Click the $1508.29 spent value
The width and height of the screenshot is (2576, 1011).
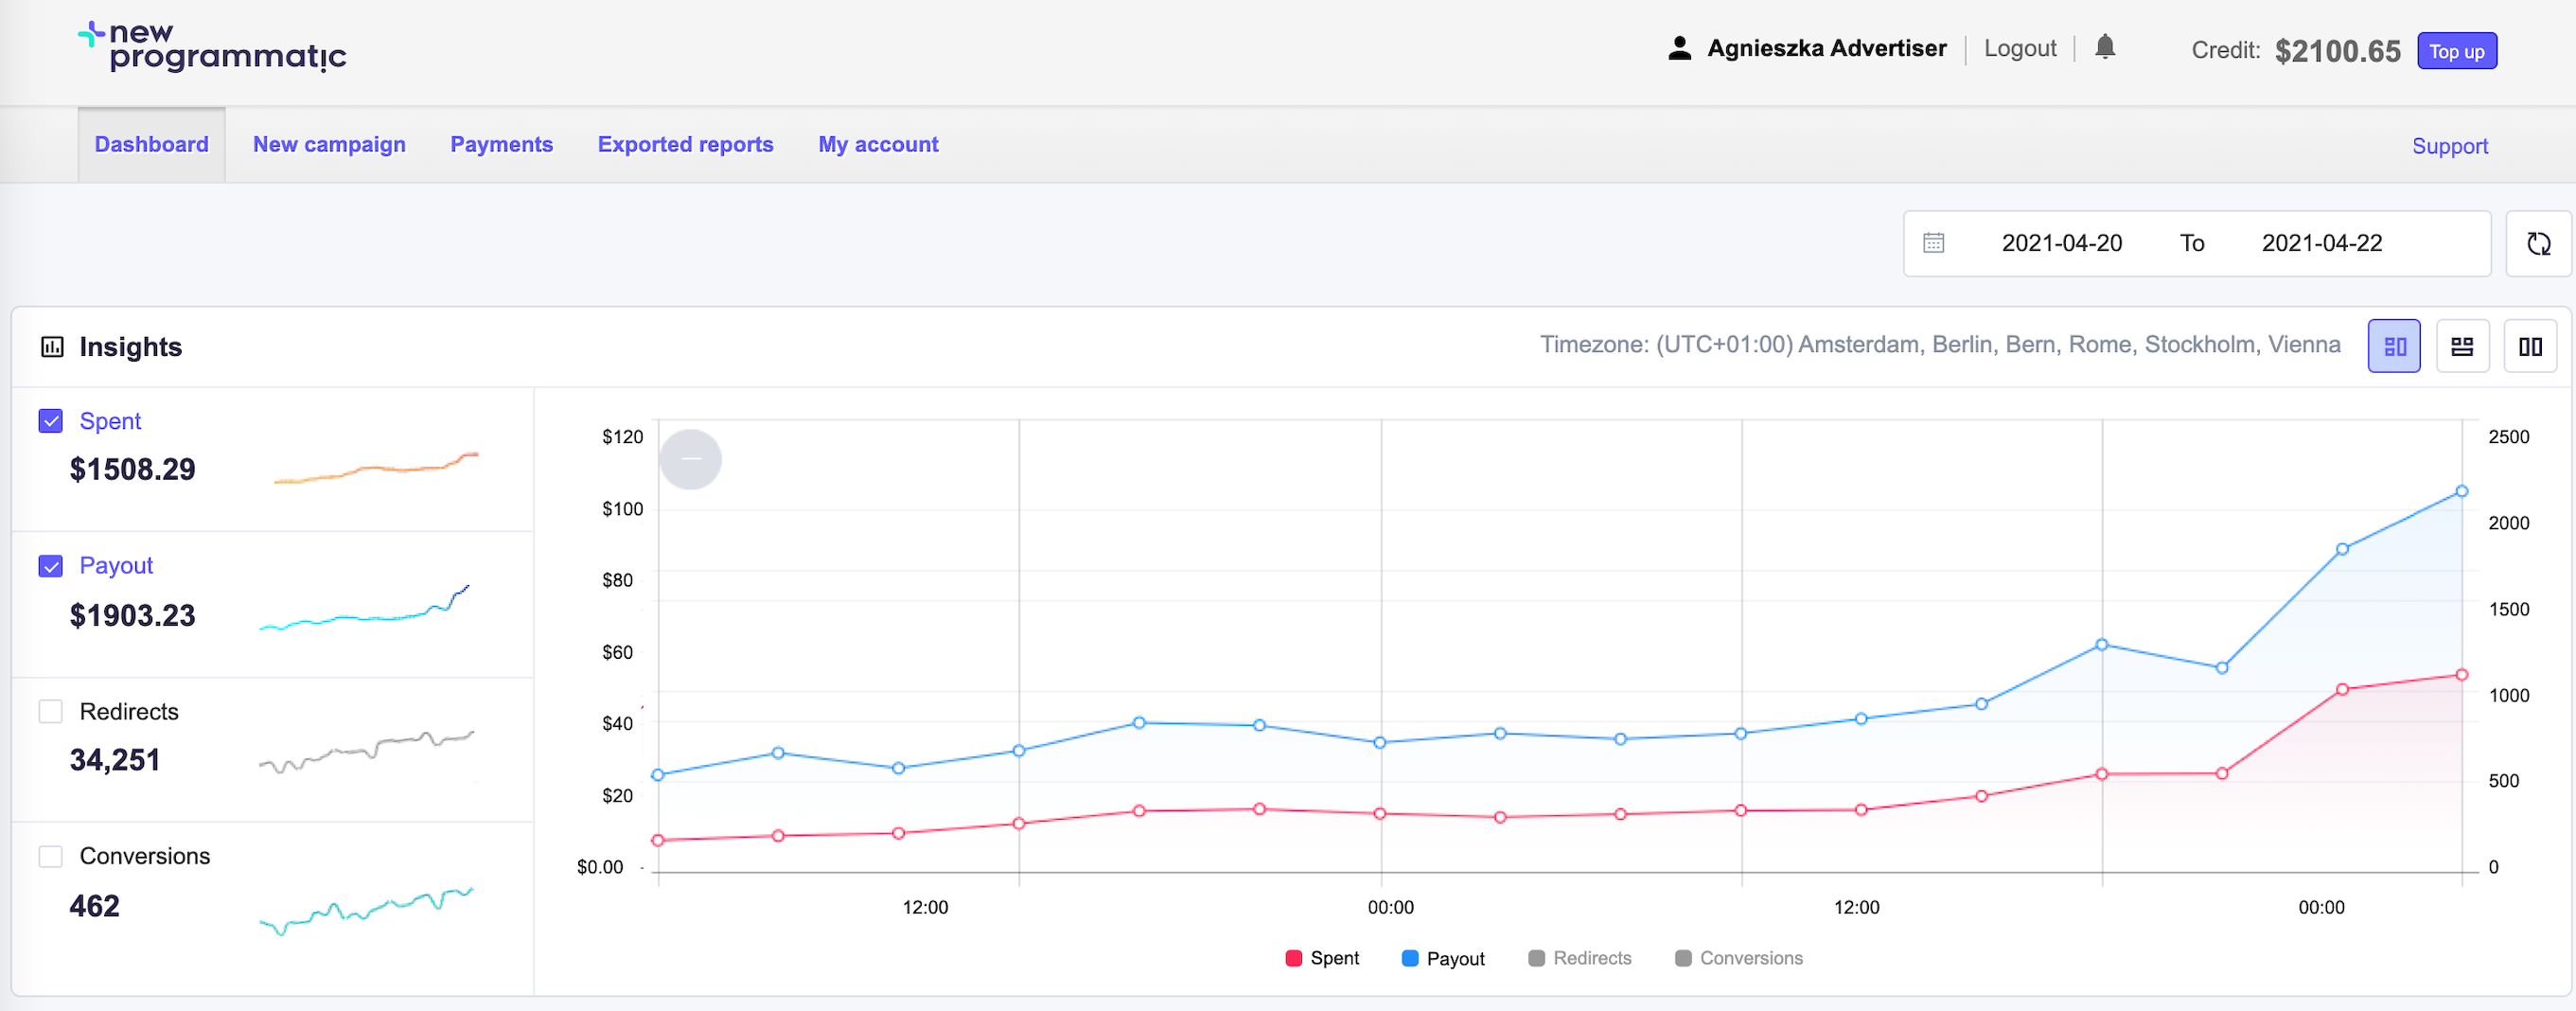[132, 469]
